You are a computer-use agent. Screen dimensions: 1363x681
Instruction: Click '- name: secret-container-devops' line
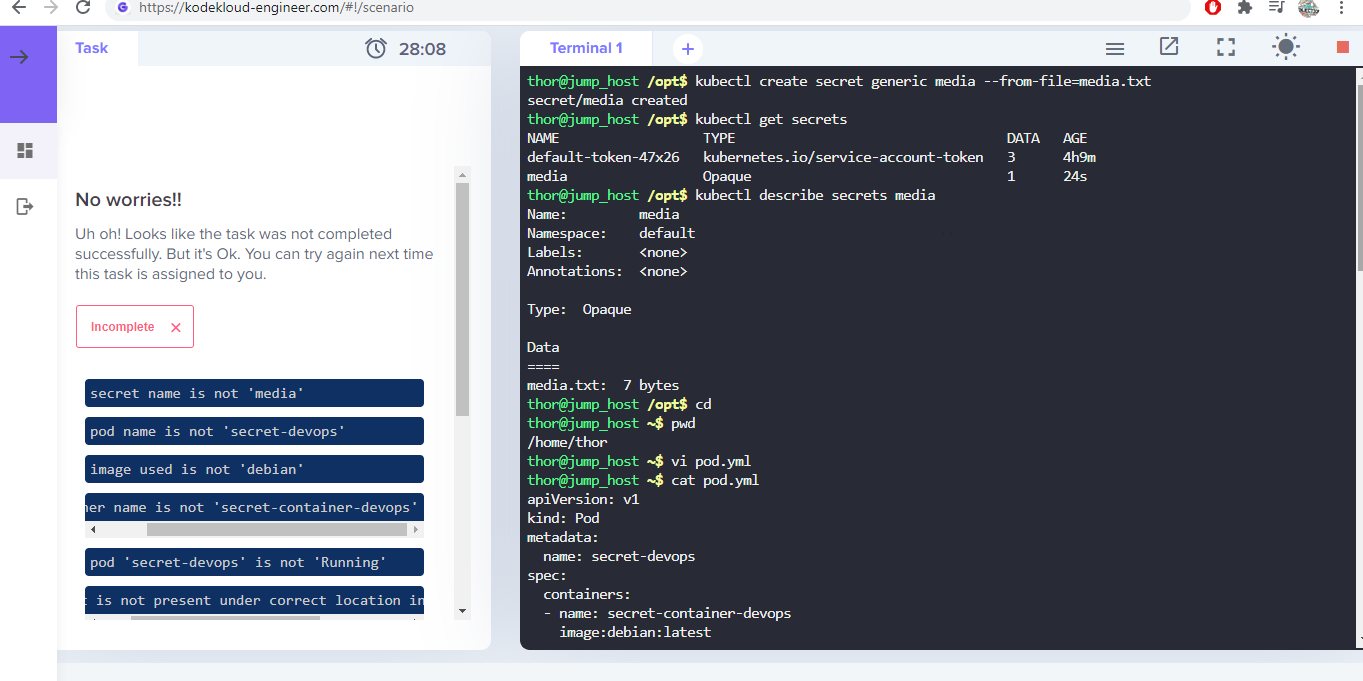(667, 613)
